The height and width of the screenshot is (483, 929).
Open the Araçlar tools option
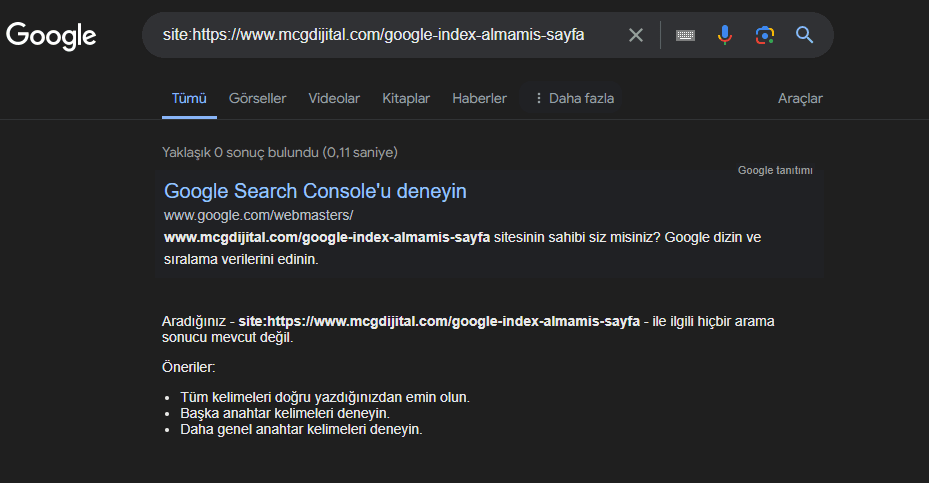[800, 98]
